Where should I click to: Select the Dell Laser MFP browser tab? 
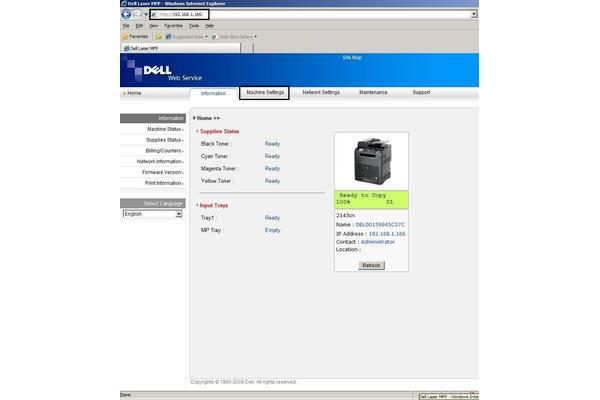coord(181,48)
